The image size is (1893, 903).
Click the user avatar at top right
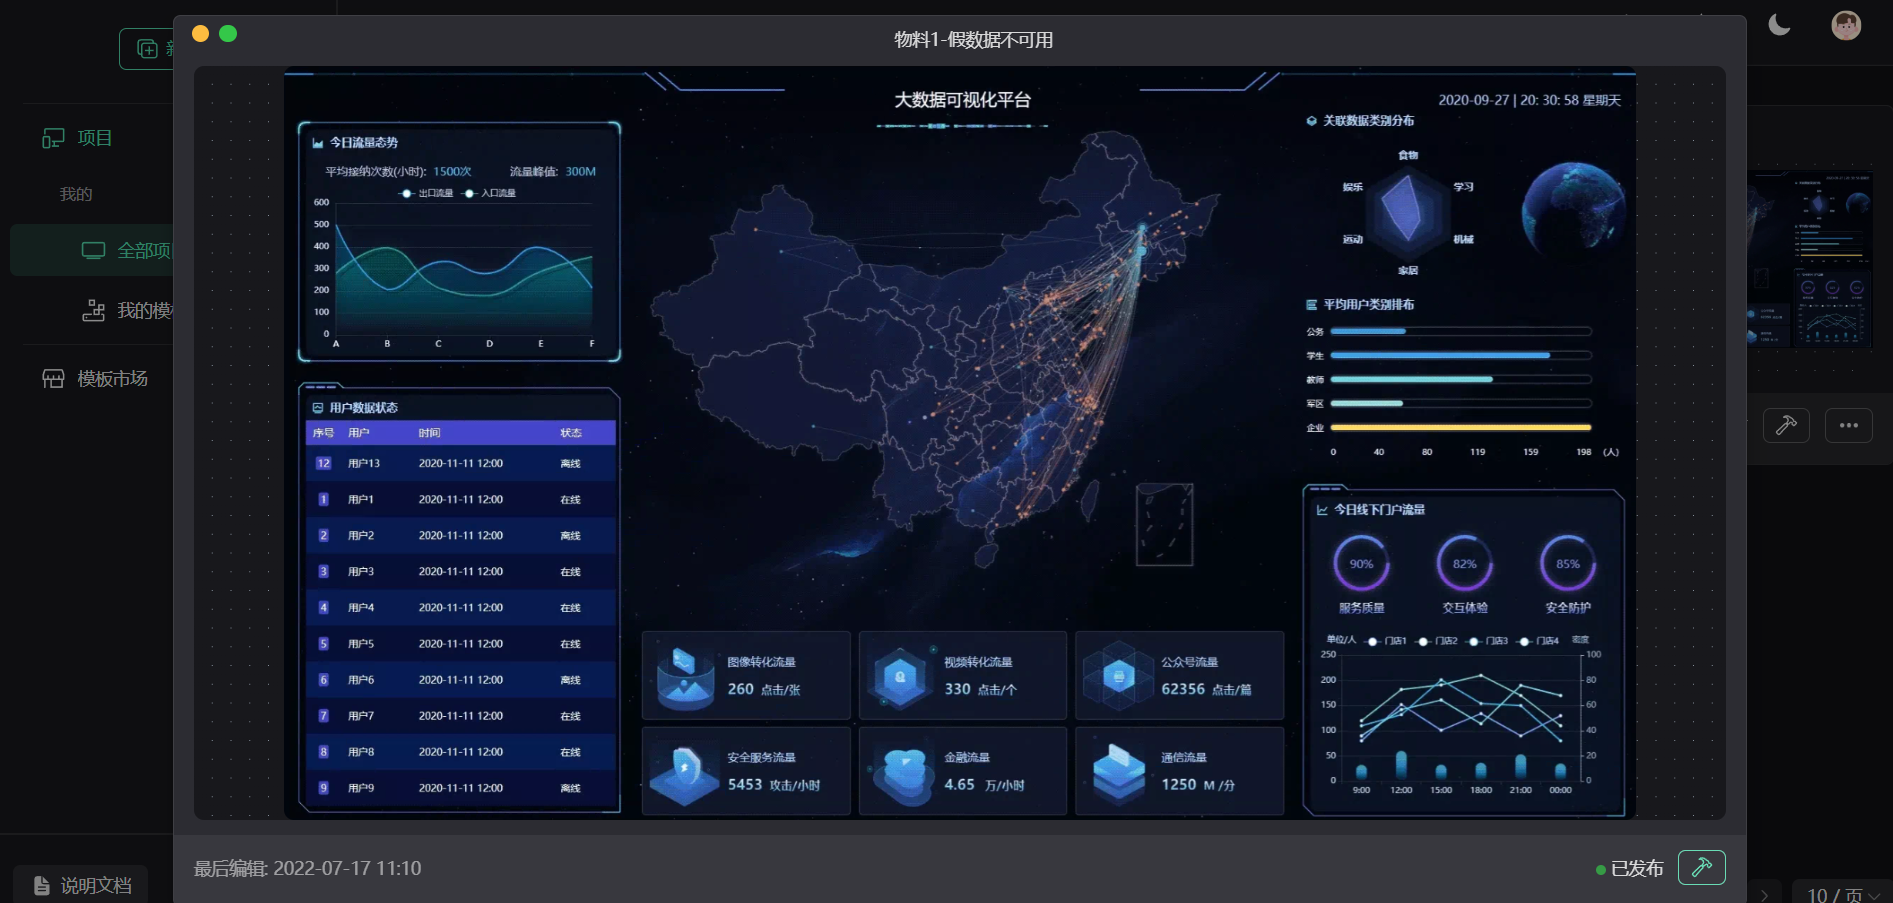click(1847, 25)
